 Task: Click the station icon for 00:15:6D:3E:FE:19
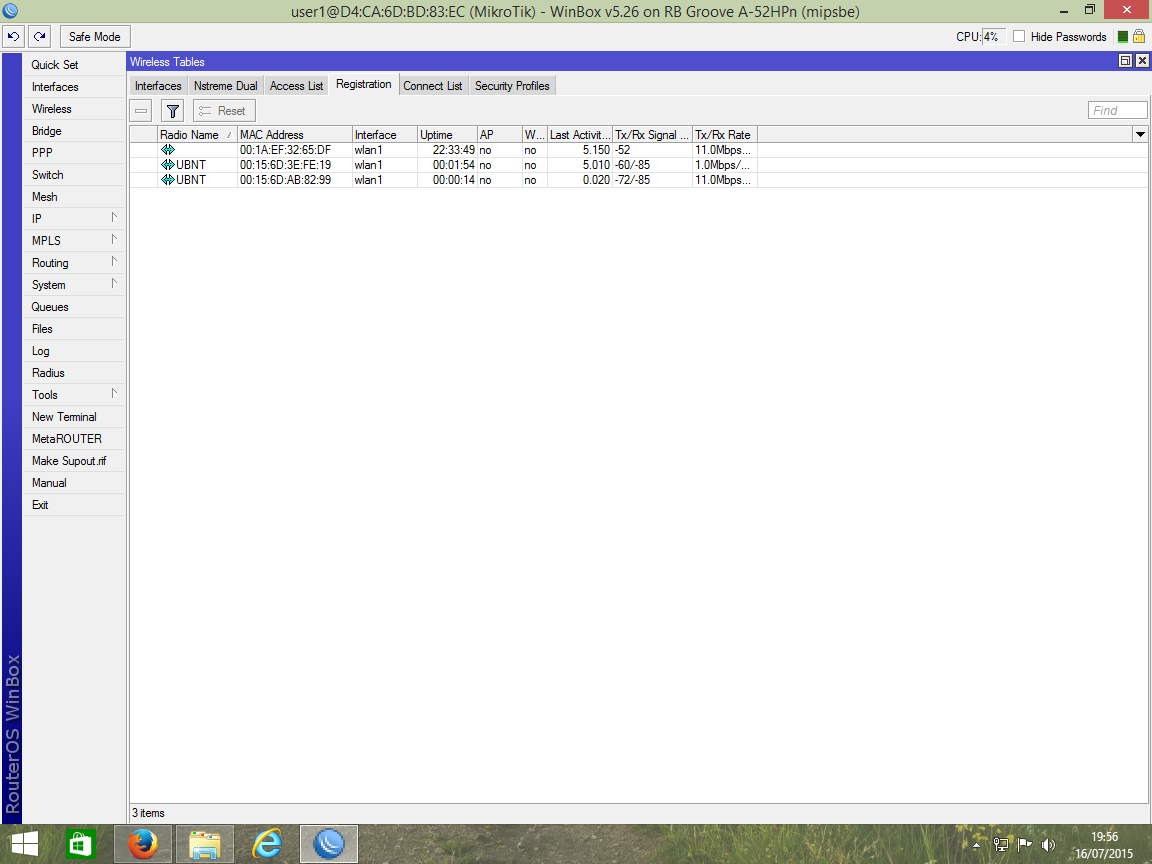pyautogui.click(x=168, y=165)
